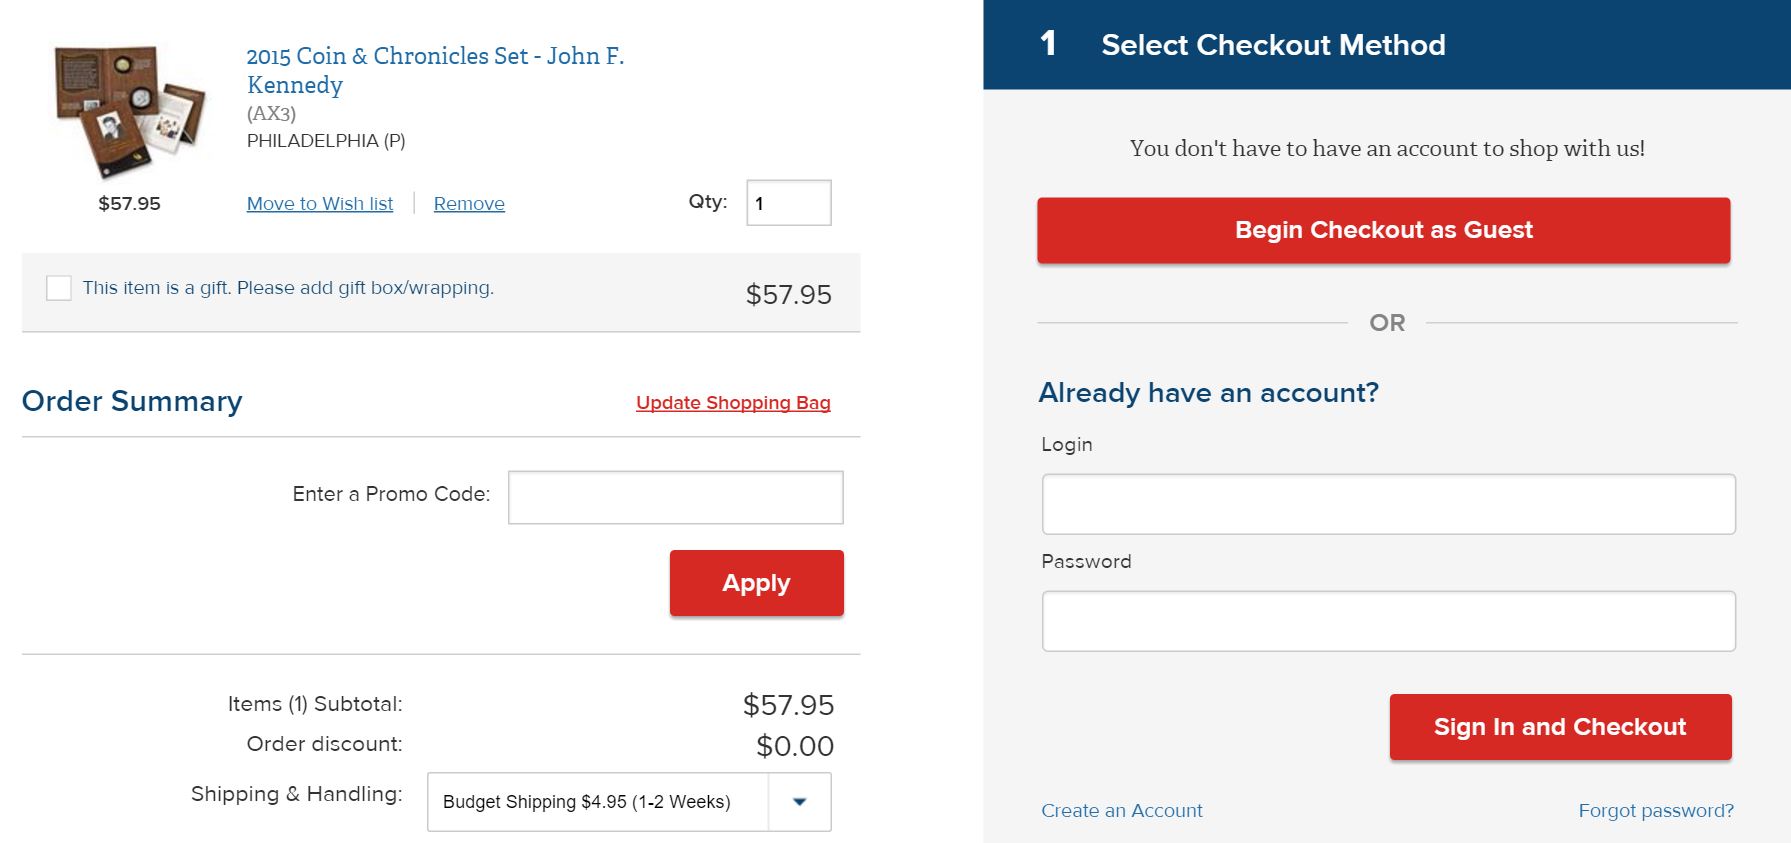Click Move to Wish list link
1791x843 pixels.
point(320,204)
